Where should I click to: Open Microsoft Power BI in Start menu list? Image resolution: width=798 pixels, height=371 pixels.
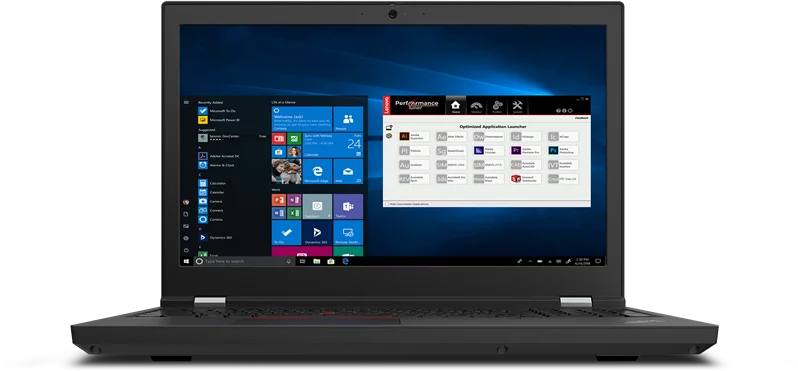(x=219, y=120)
